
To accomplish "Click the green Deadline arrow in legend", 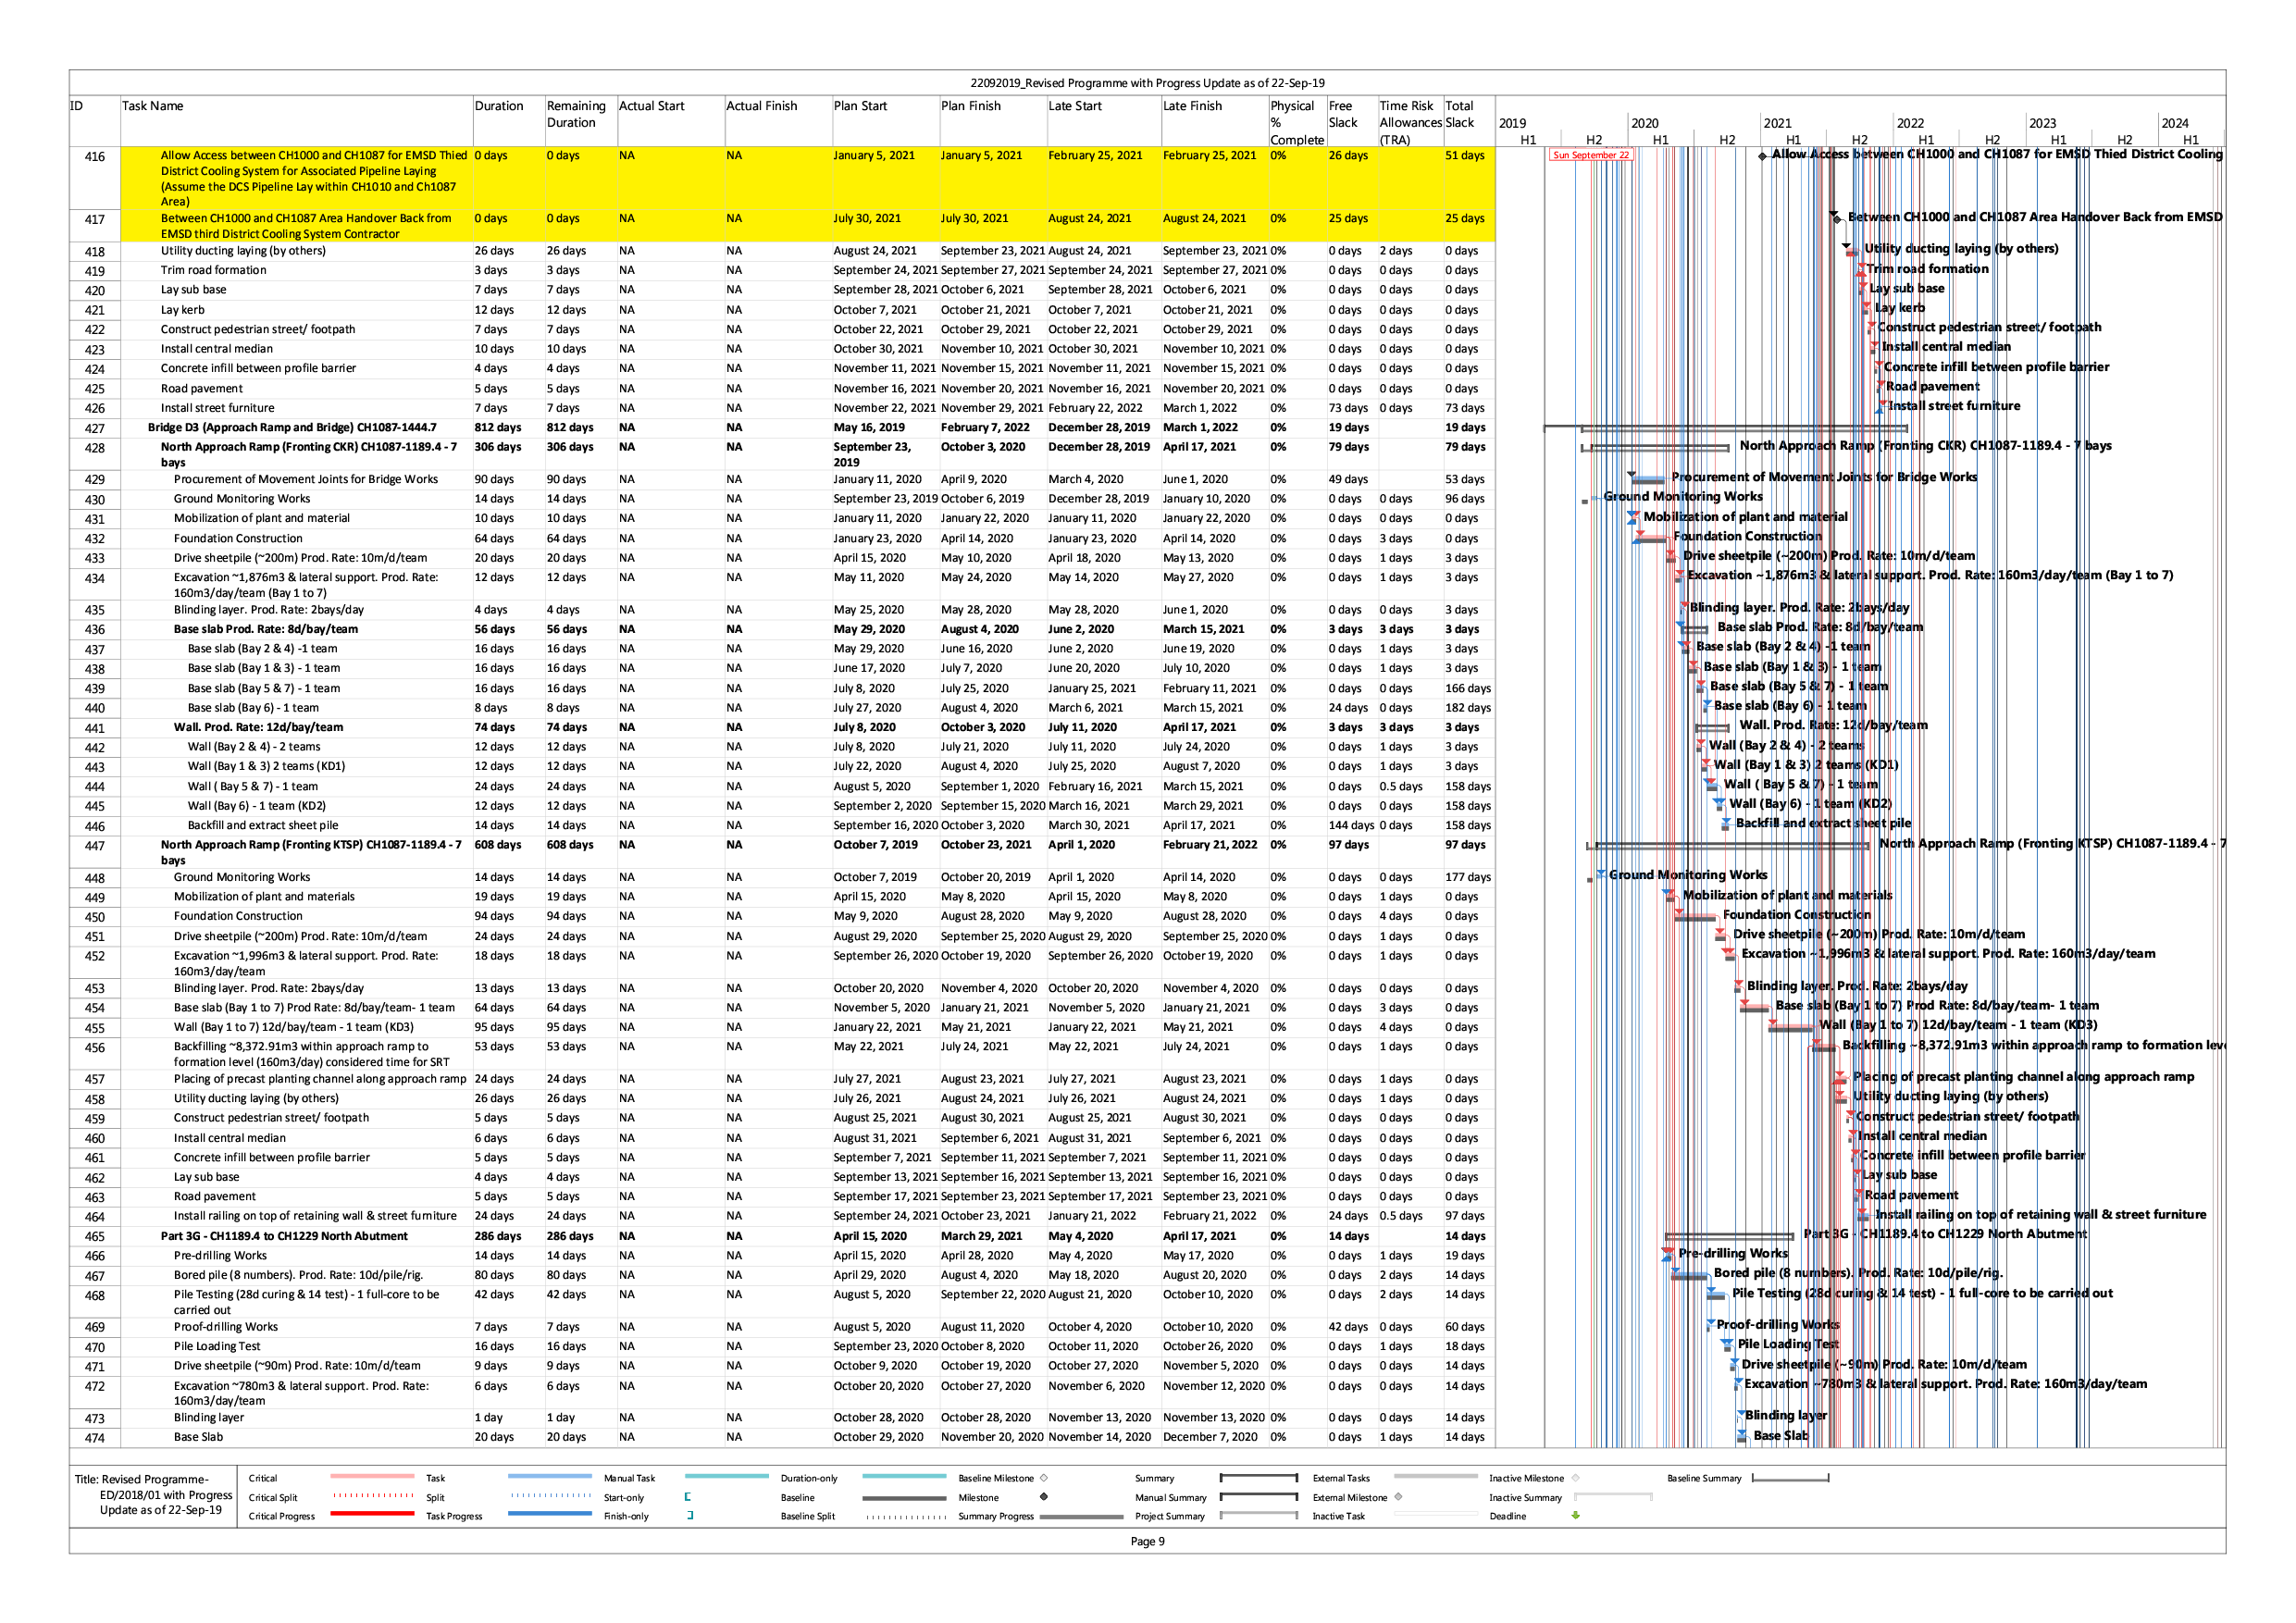I will pos(1575,1515).
